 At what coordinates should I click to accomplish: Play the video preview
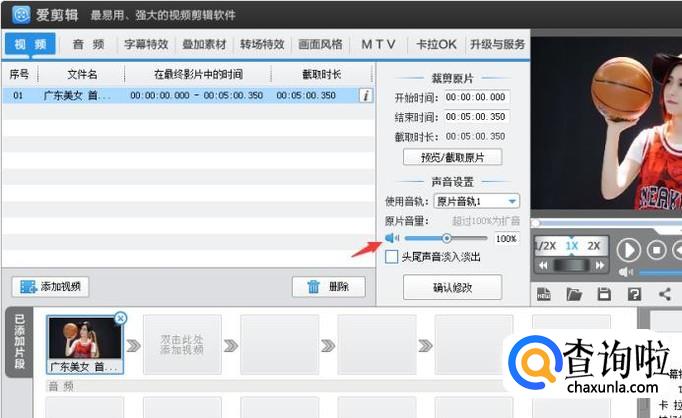tap(629, 250)
